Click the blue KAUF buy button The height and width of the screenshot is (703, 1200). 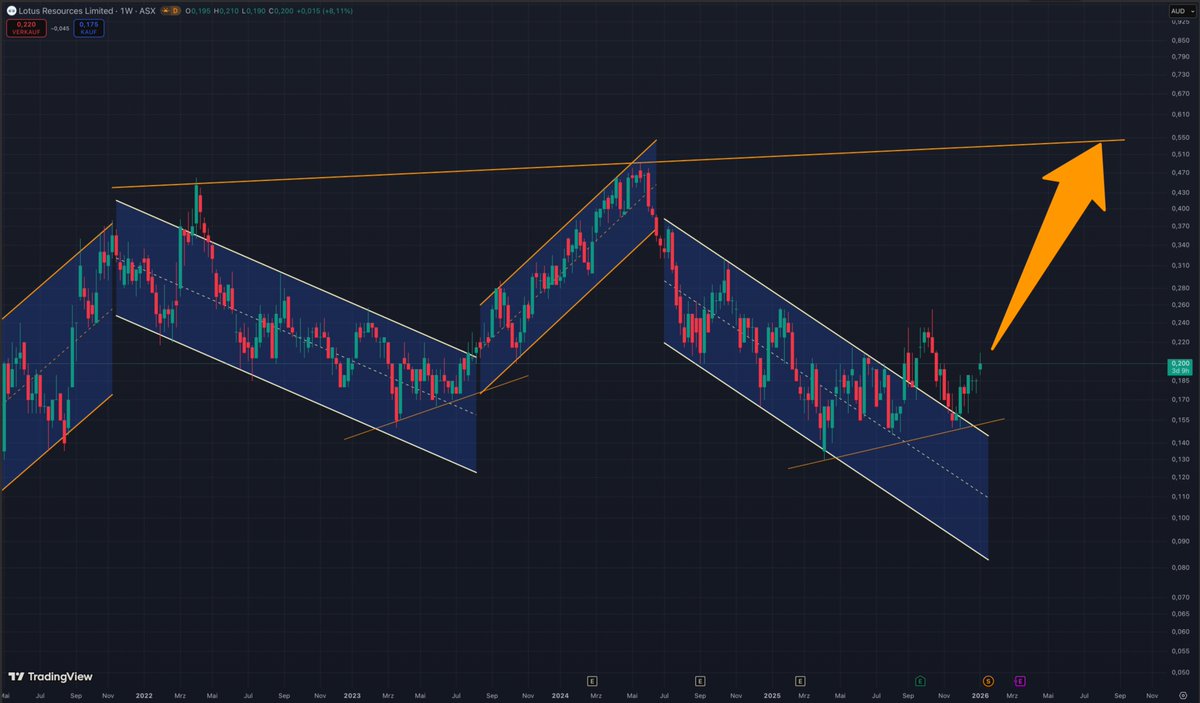coord(89,28)
